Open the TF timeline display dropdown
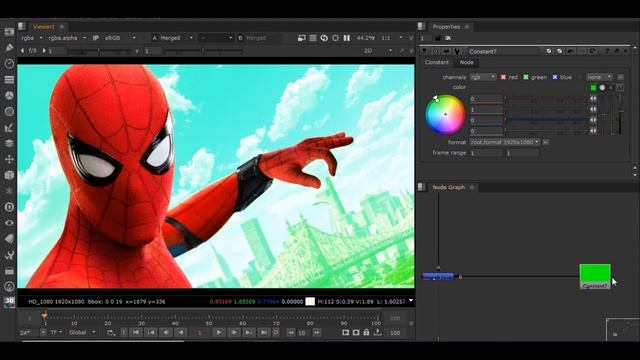 tap(56, 333)
